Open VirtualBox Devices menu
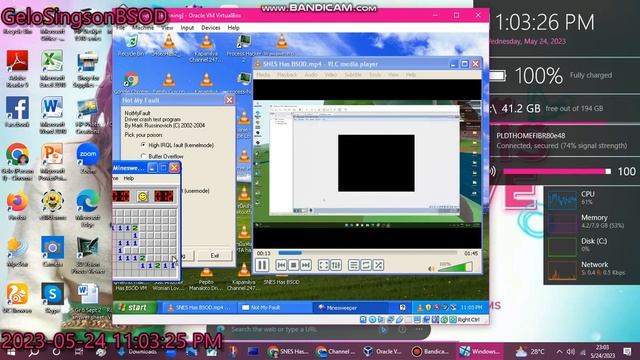Screen dimensions: 640x360 pyautogui.click(x=211, y=28)
